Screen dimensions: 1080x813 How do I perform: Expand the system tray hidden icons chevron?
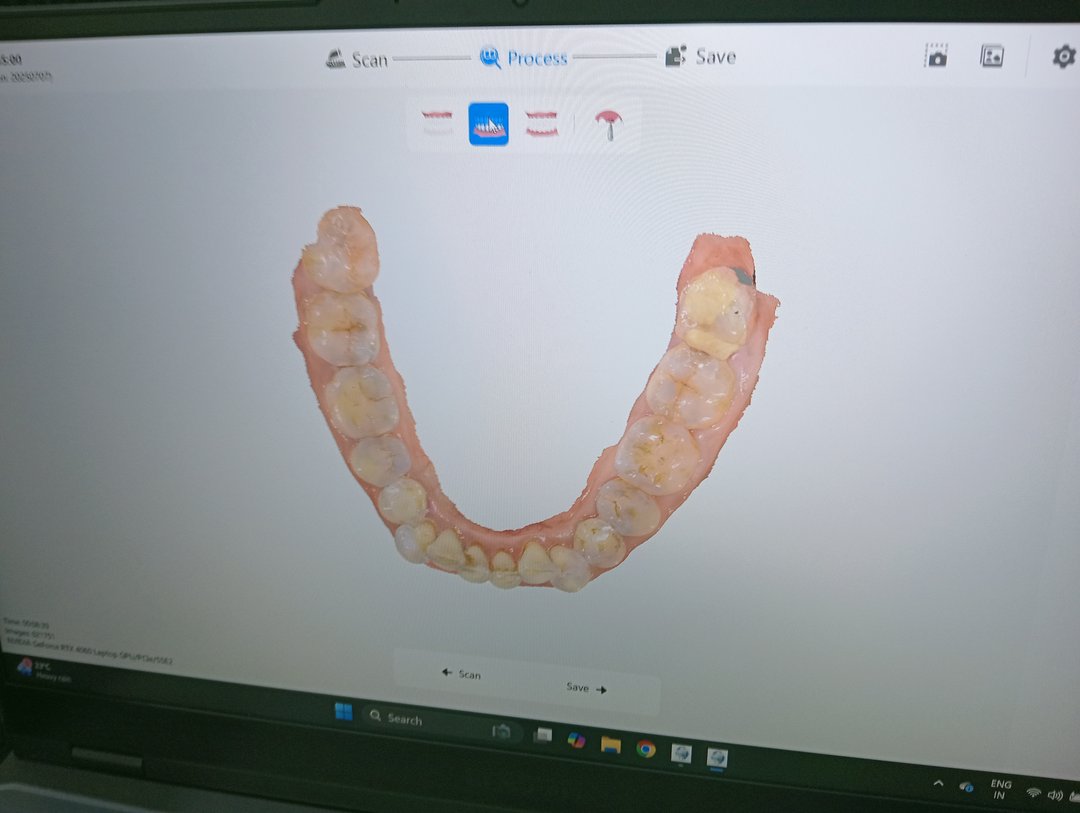[937, 784]
